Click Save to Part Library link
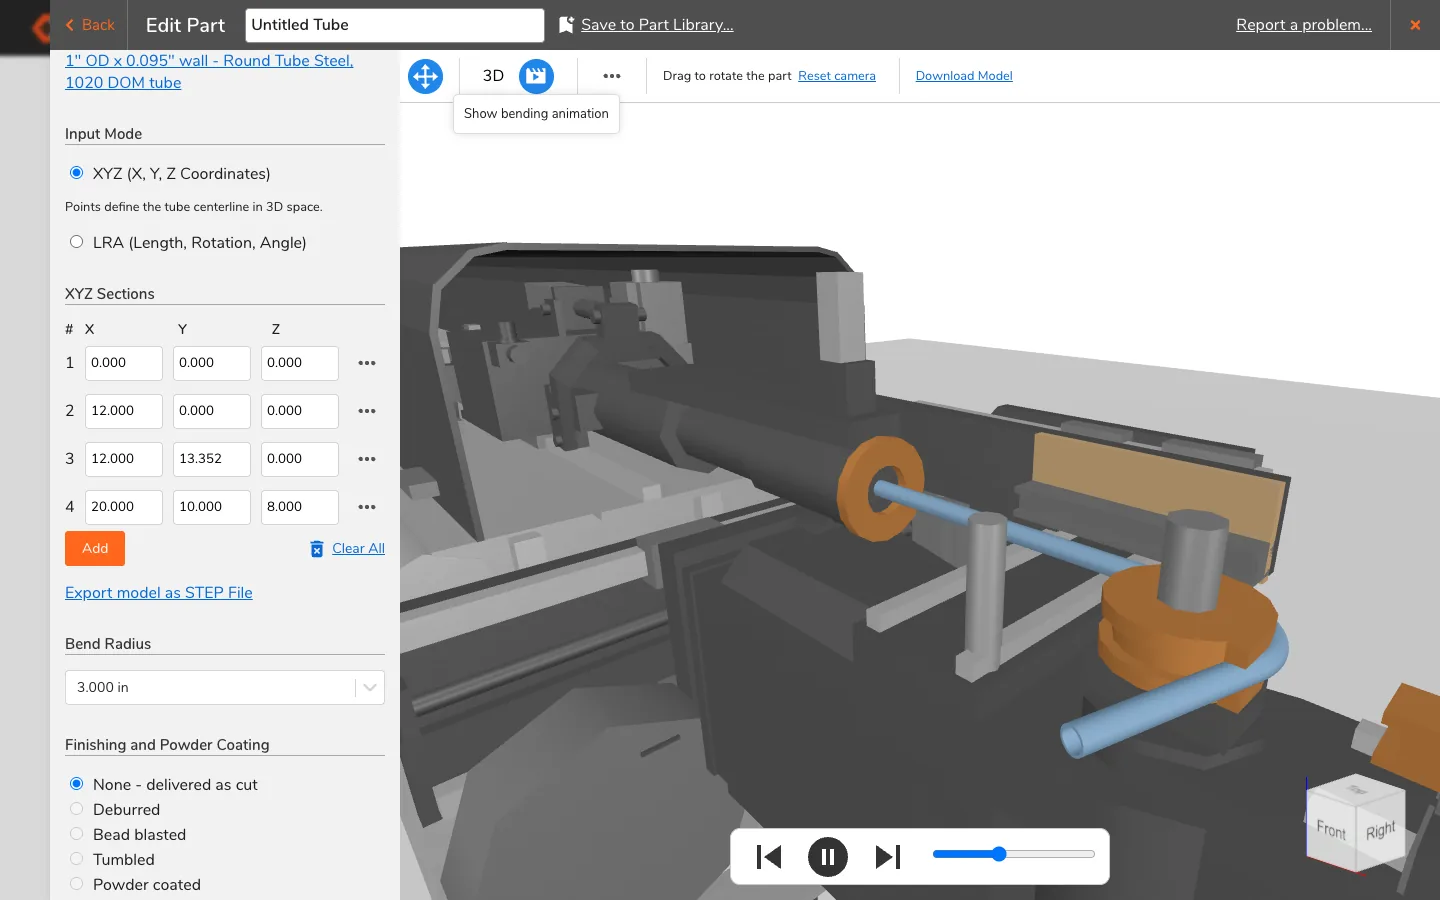 click(x=657, y=25)
